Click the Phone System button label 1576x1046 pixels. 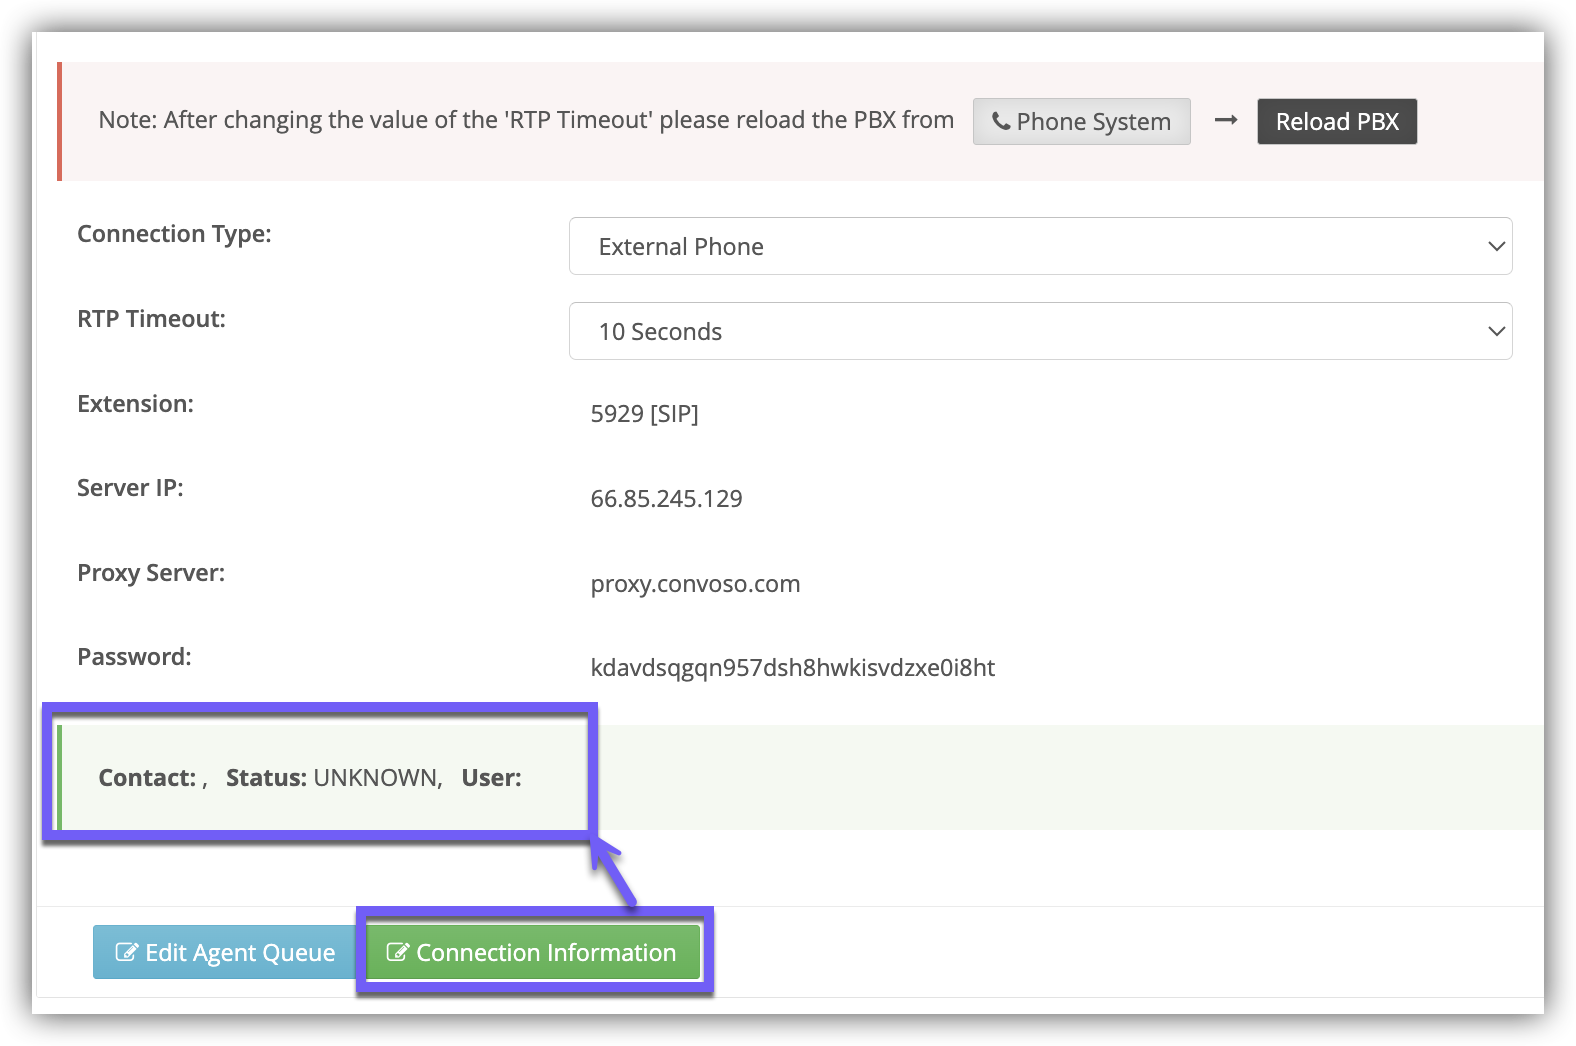pyautogui.click(x=1092, y=122)
